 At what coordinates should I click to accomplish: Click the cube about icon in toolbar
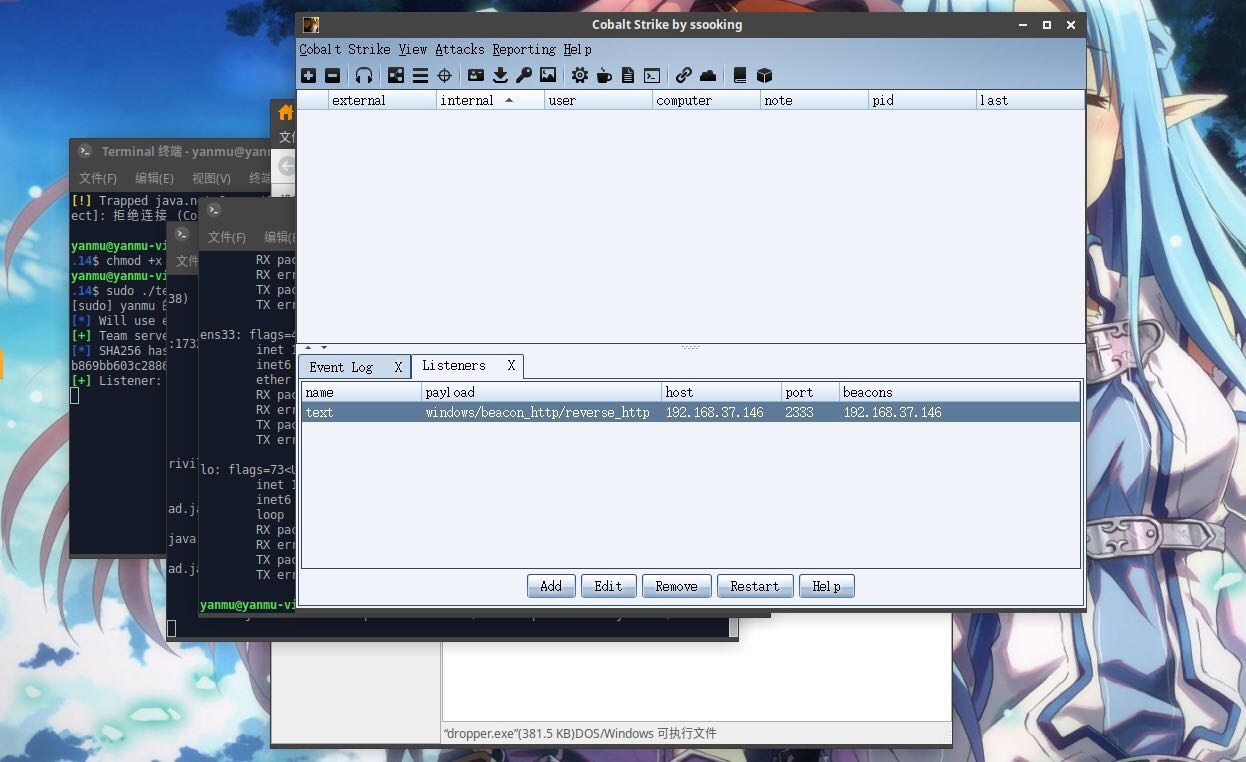click(764, 75)
